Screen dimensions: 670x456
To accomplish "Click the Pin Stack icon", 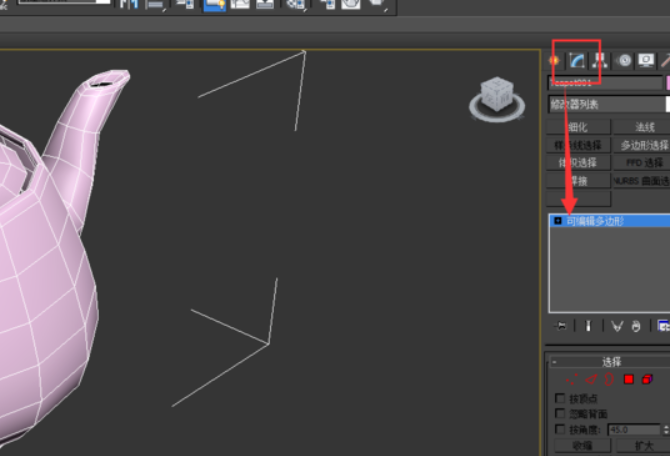I will pos(562,325).
